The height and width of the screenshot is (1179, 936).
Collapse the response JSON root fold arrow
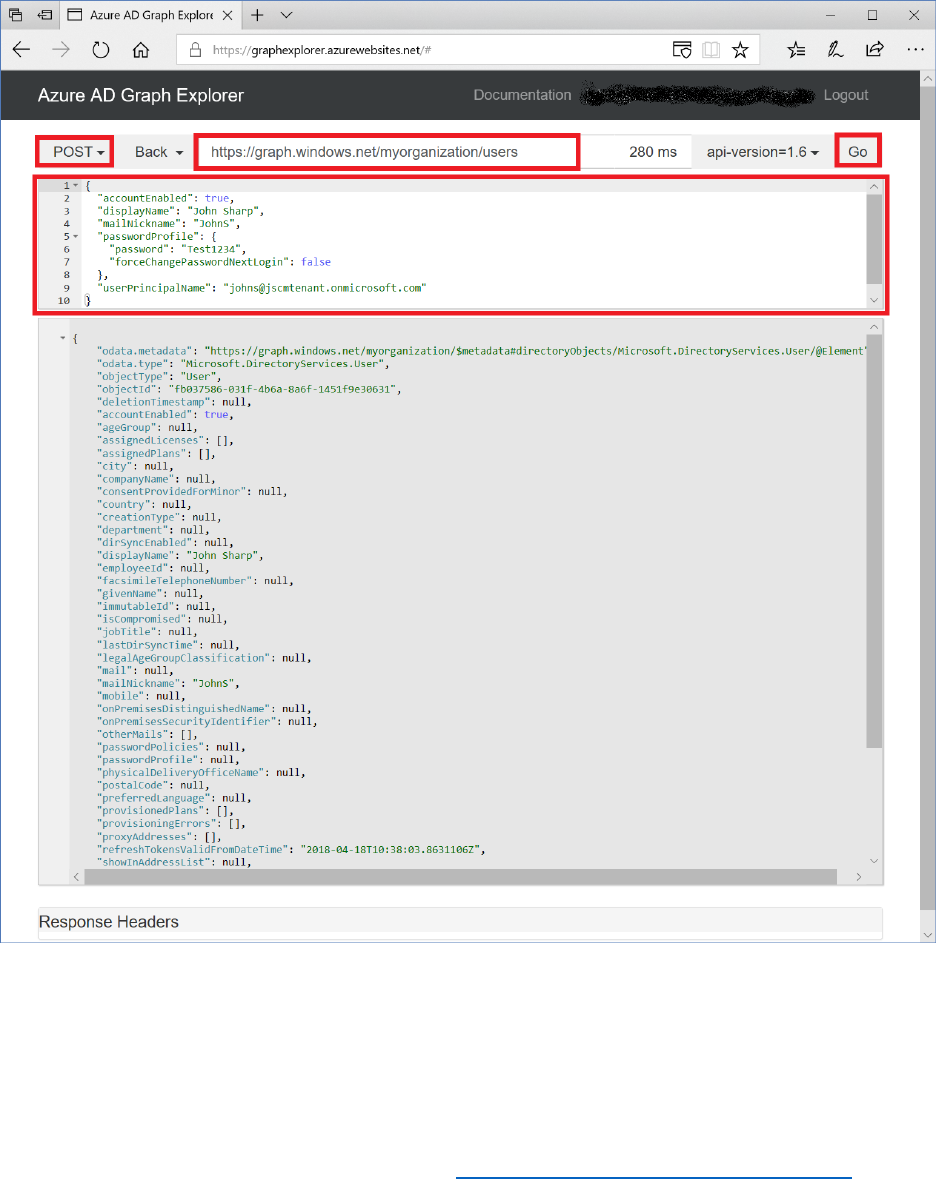[x=63, y=338]
